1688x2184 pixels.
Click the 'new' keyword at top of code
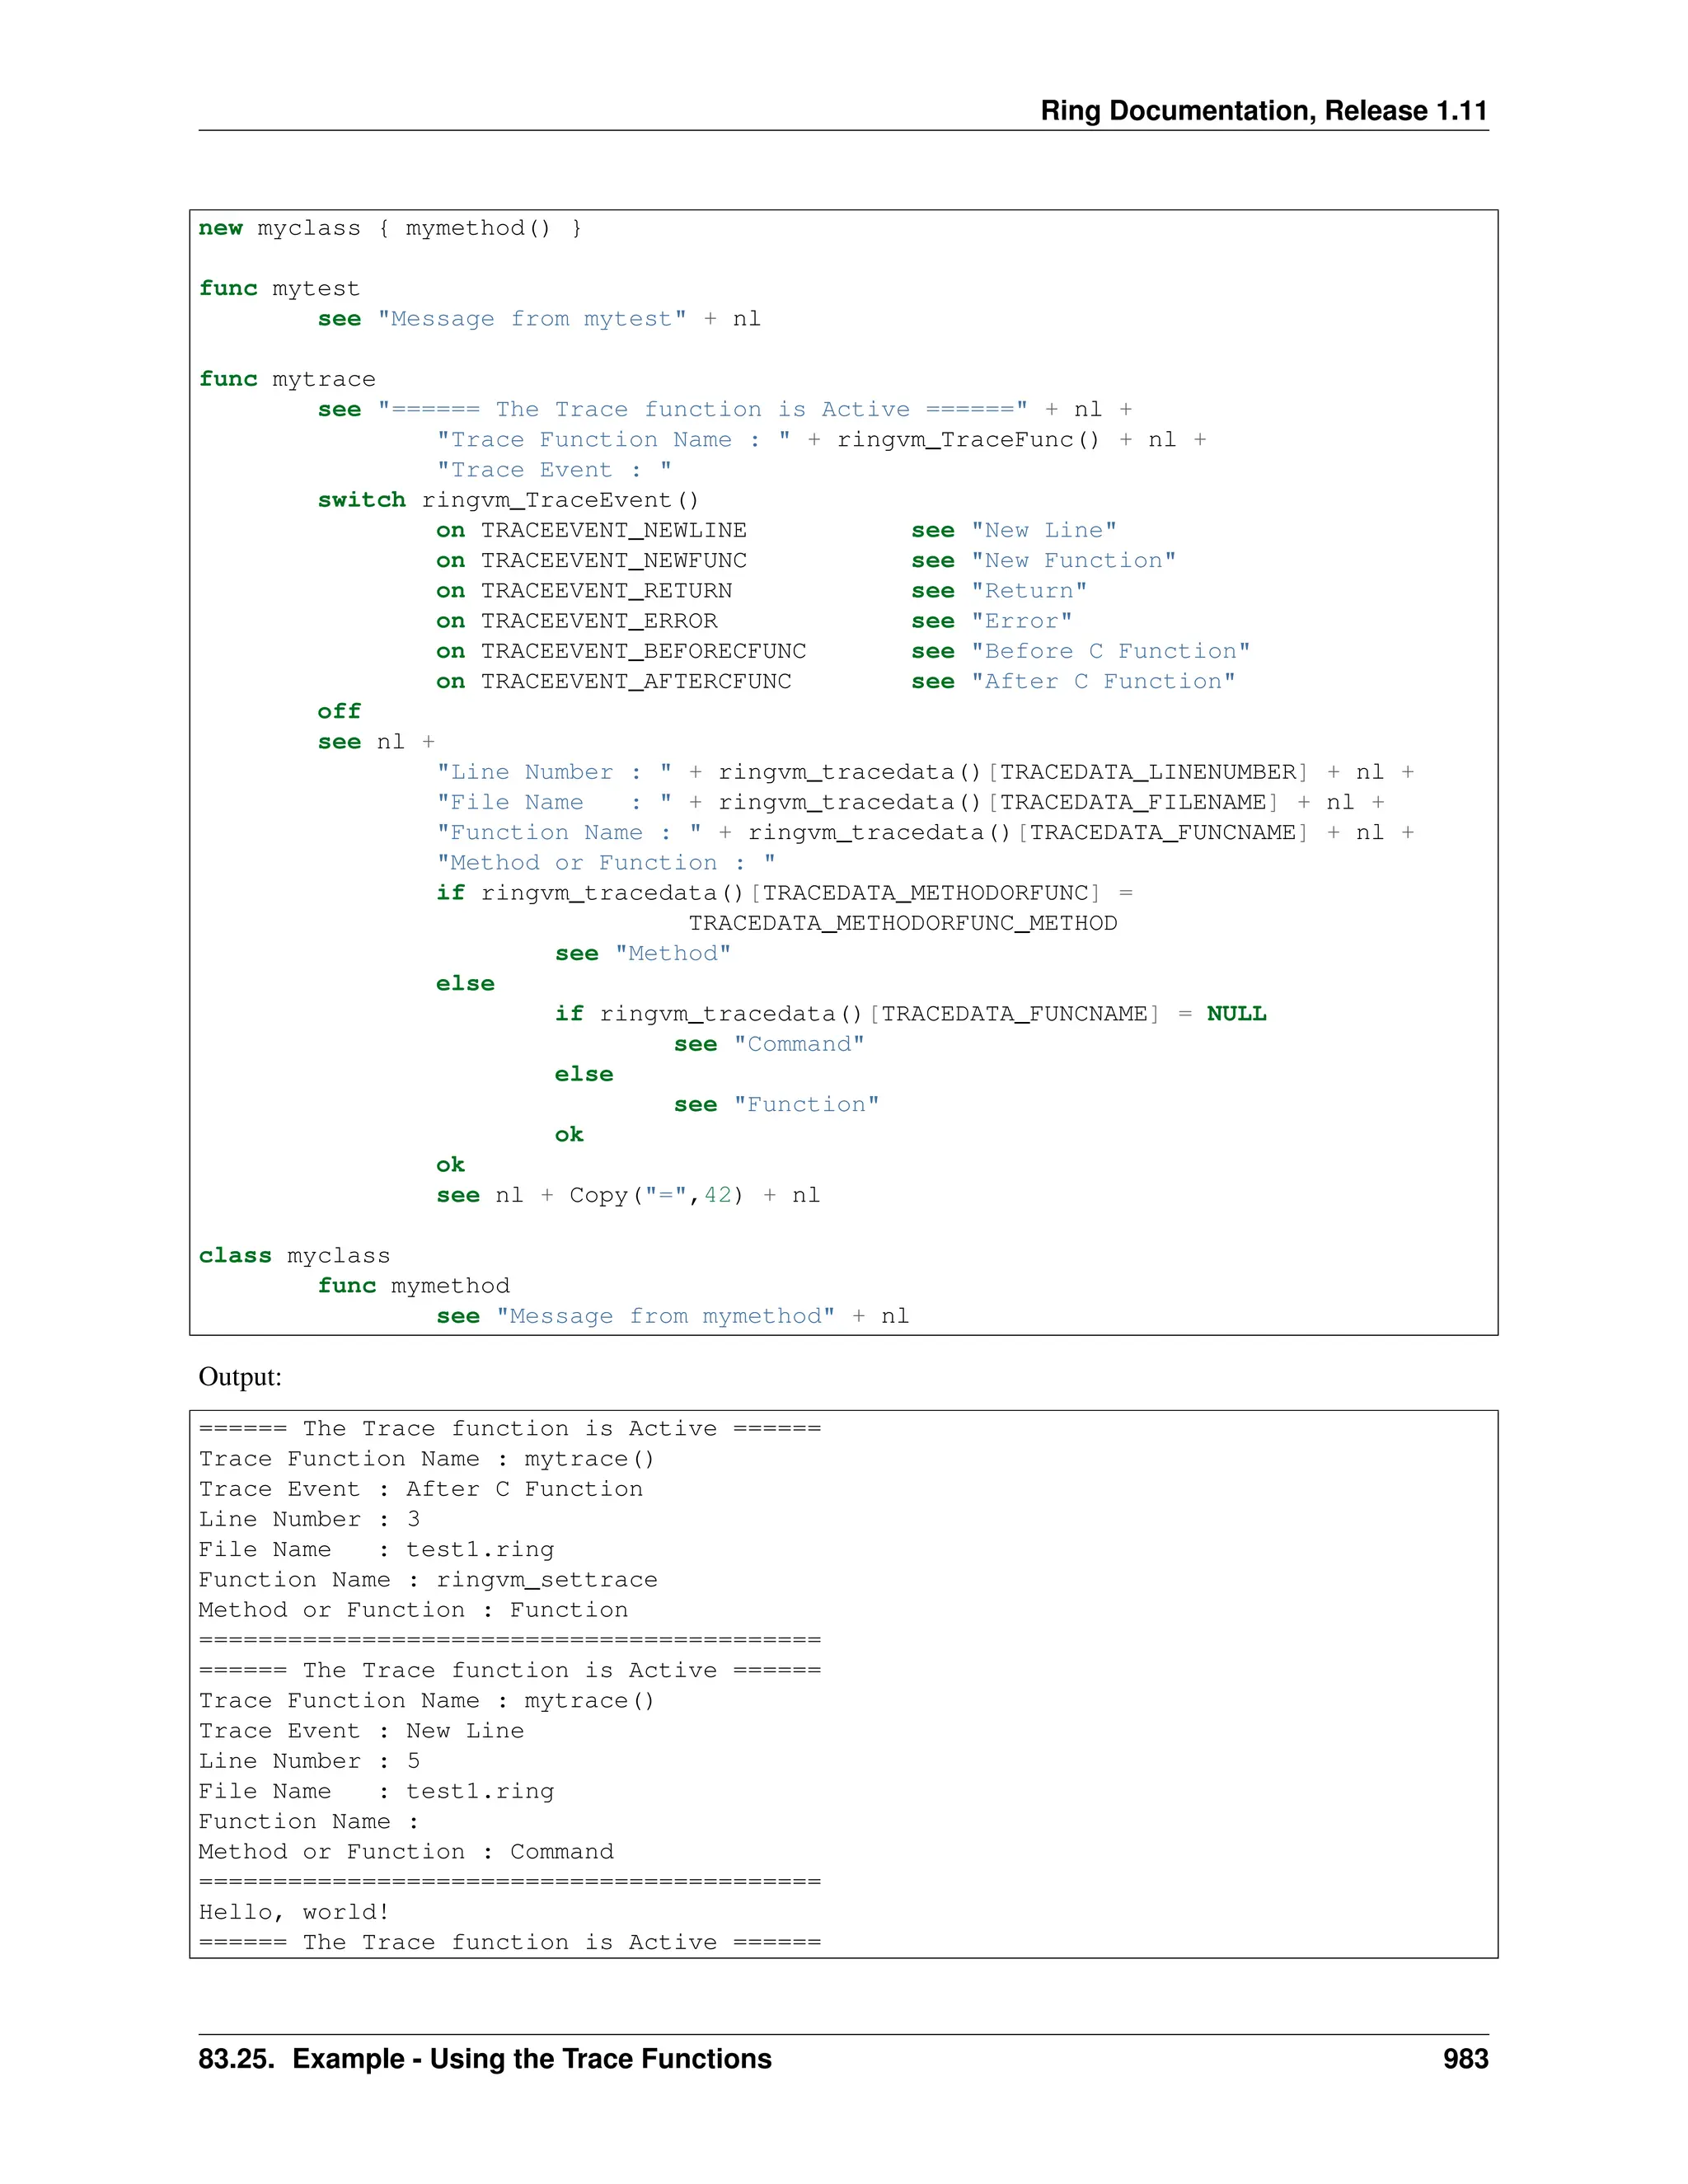coord(220,228)
